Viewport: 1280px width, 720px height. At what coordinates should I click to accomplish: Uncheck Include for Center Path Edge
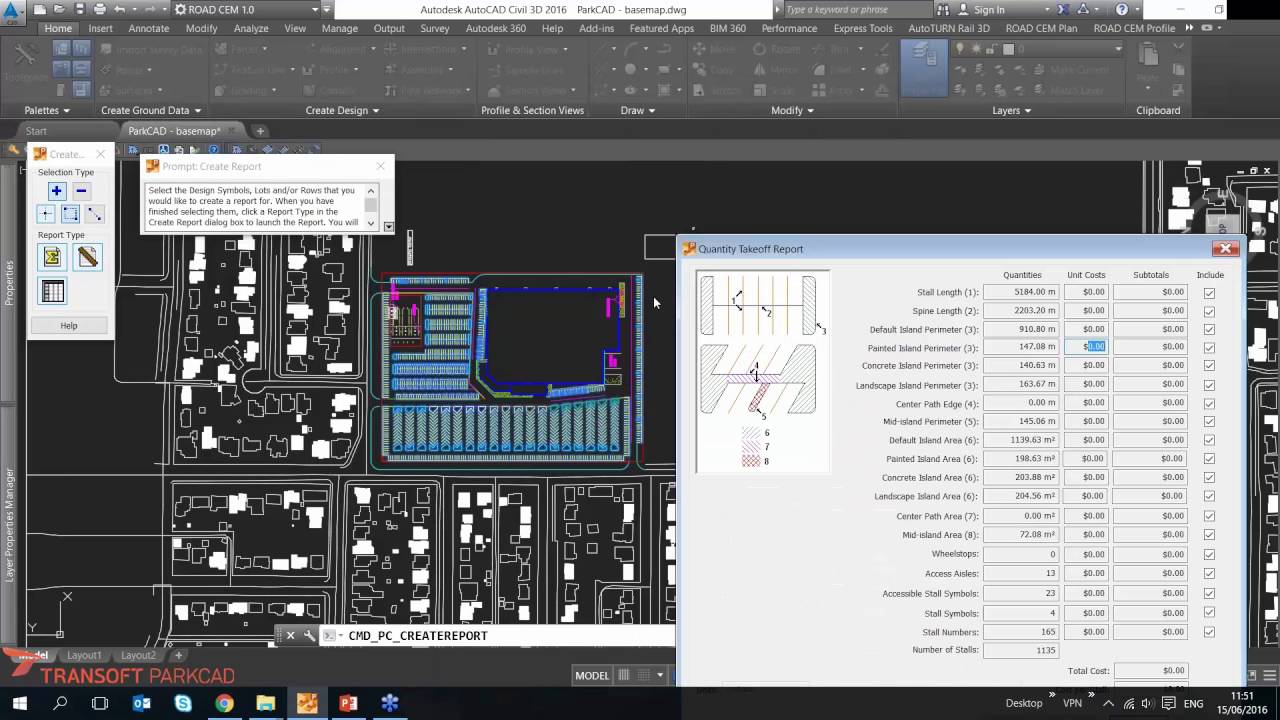coord(1209,403)
